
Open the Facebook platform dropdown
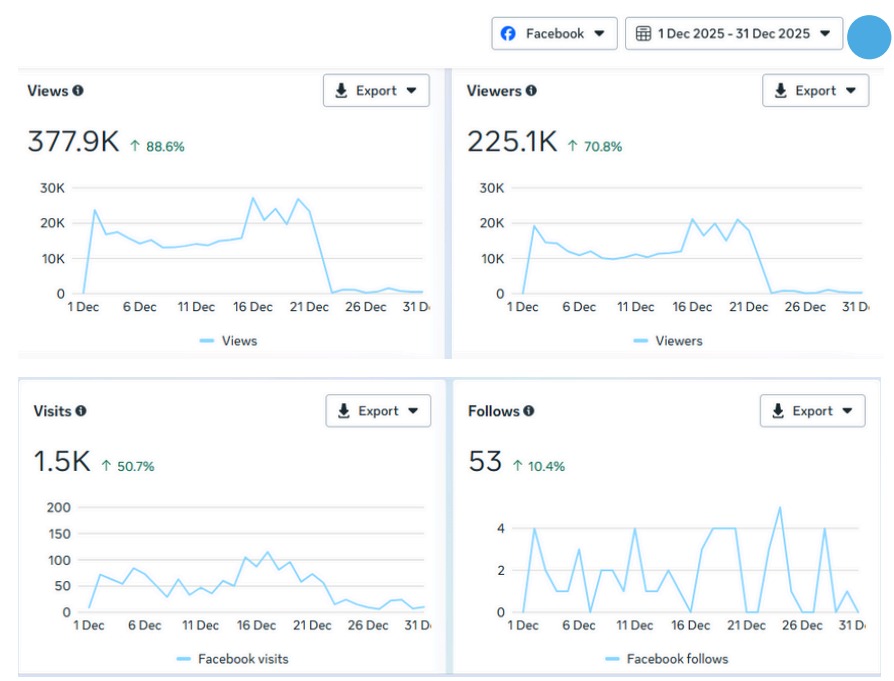click(554, 34)
